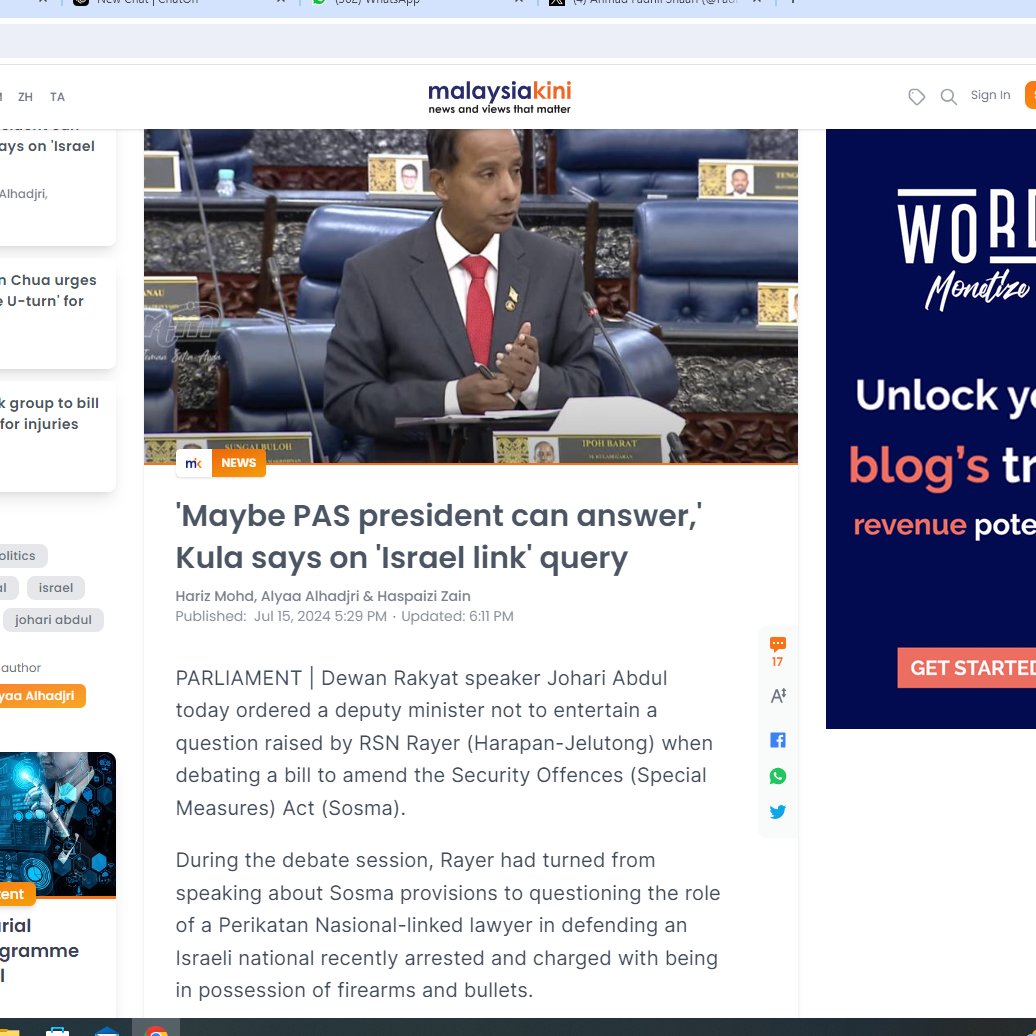Open the Mail app from the taskbar
The image size is (1036, 1036).
pyautogui.click(x=106, y=1031)
